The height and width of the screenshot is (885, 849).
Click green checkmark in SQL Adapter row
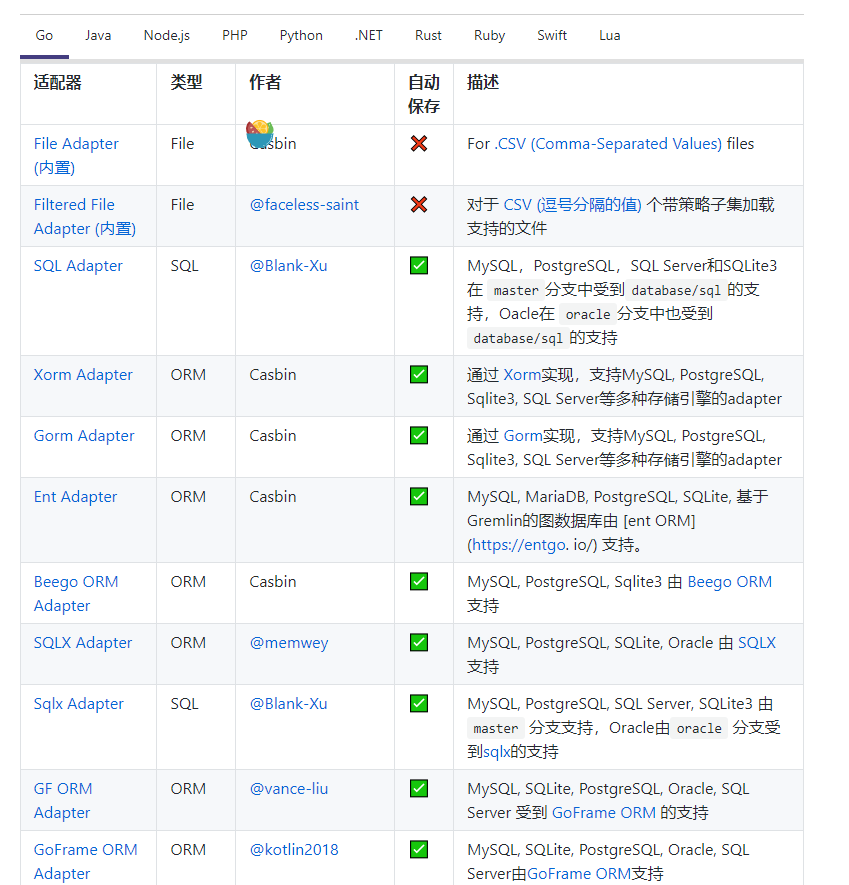click(x=419, y=266)
